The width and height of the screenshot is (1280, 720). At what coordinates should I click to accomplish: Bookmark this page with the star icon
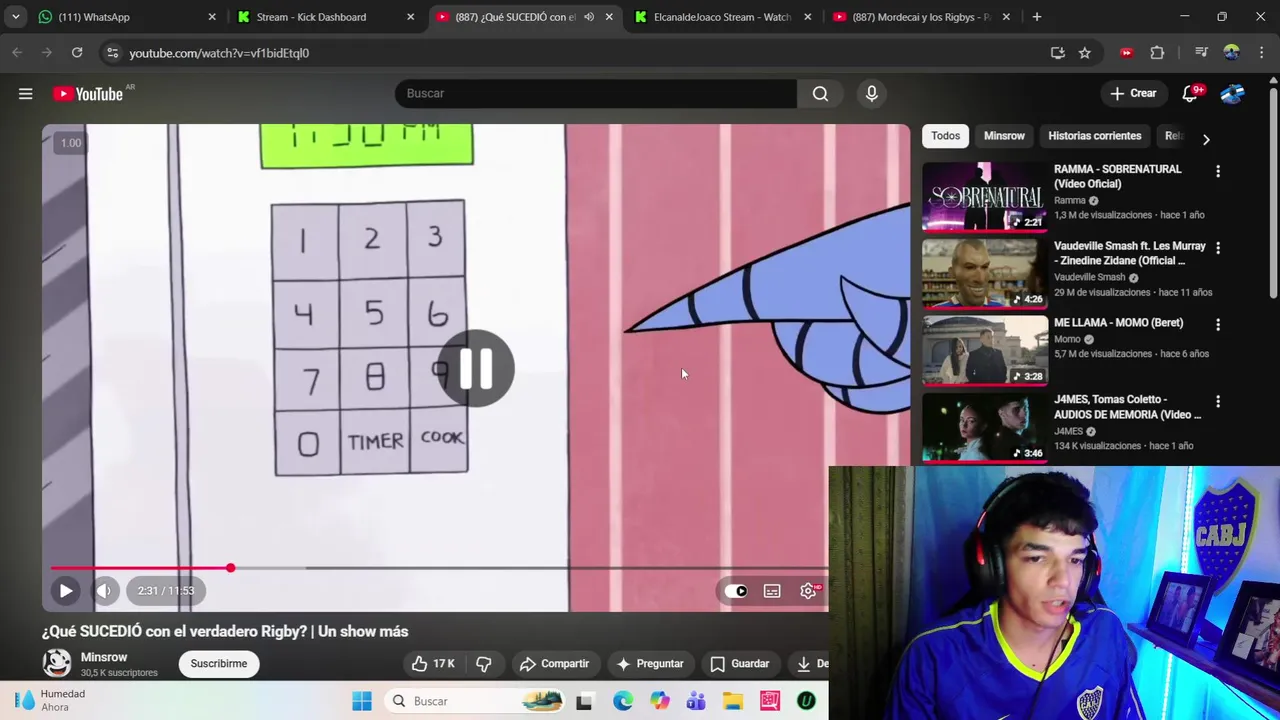pyautogui.click(x=1085, y=53)
